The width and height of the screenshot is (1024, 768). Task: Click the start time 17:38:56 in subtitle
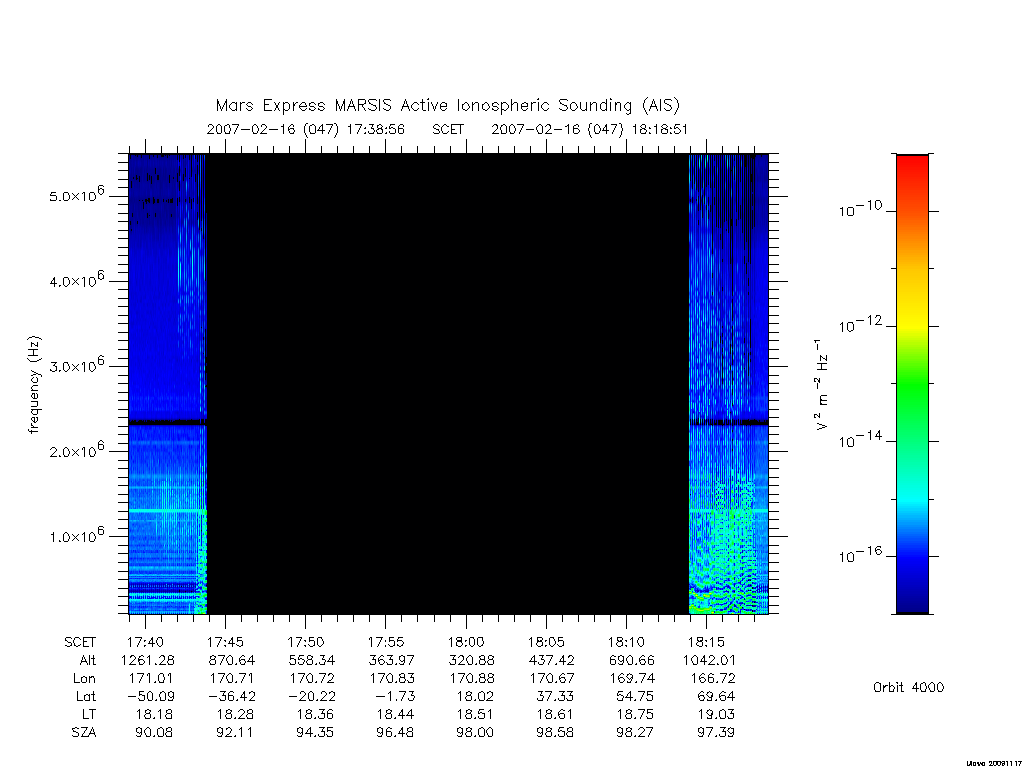coord(376,129)
